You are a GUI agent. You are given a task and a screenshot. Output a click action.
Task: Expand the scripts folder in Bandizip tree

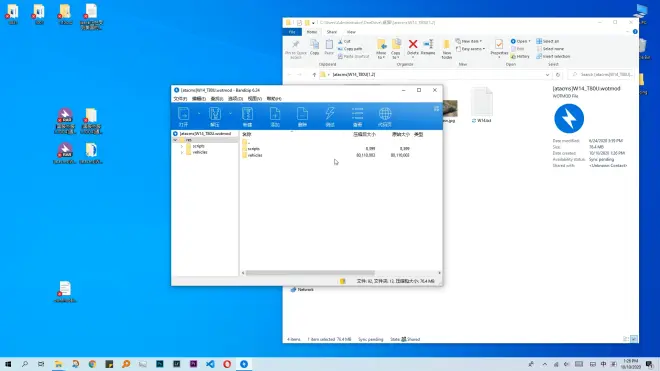tap(182, 146)
